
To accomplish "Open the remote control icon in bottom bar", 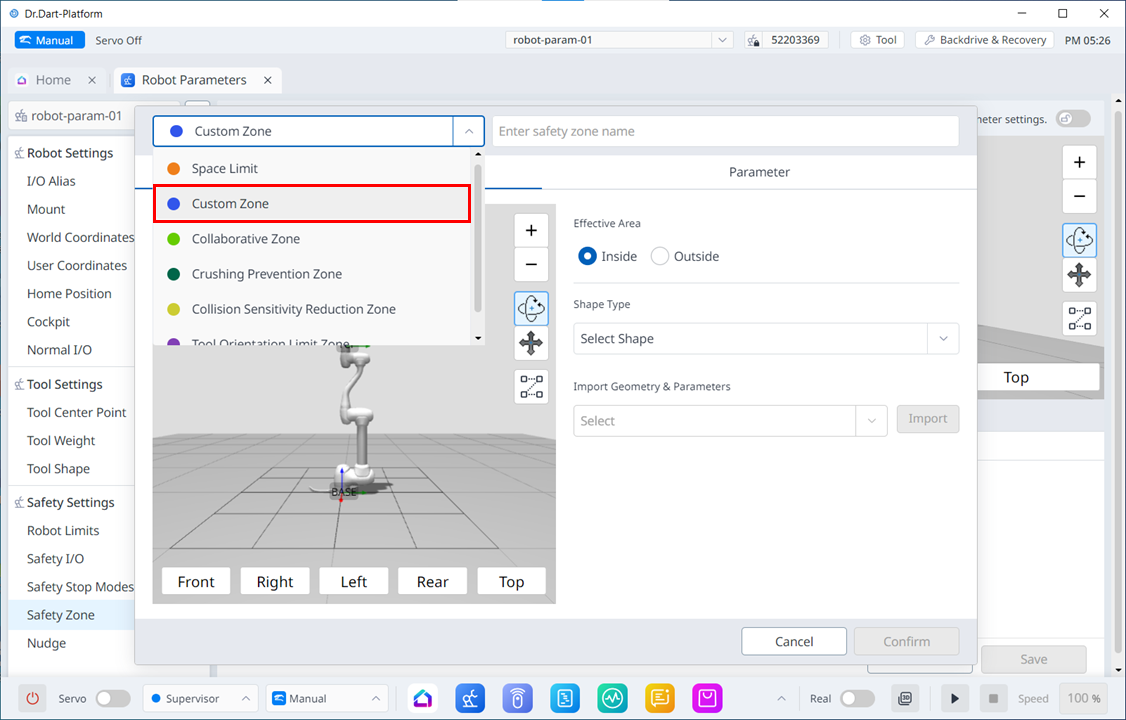I will tap(517, 698).
